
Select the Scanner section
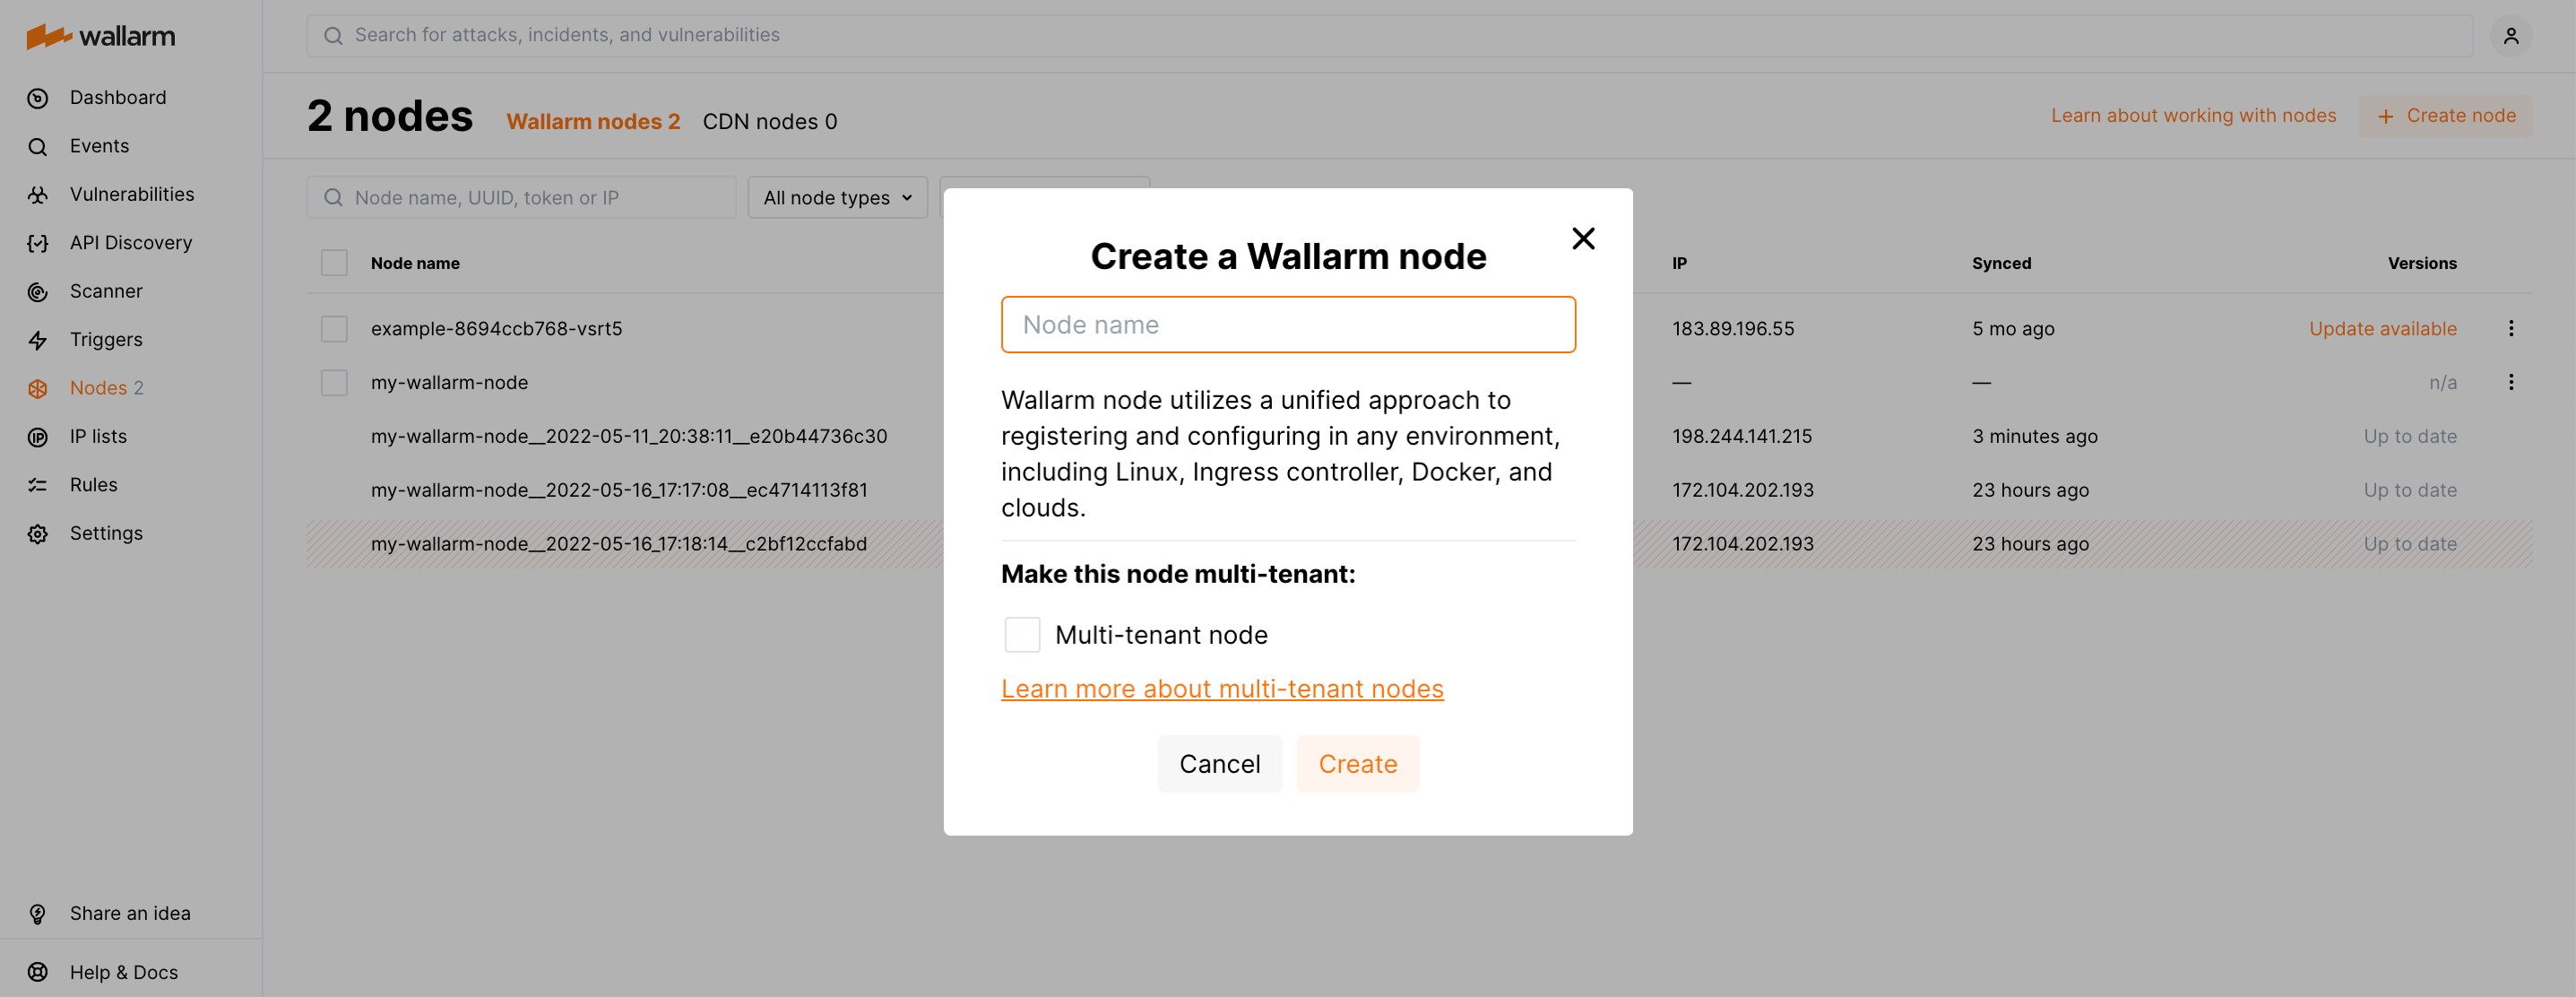tap(105, 291)
